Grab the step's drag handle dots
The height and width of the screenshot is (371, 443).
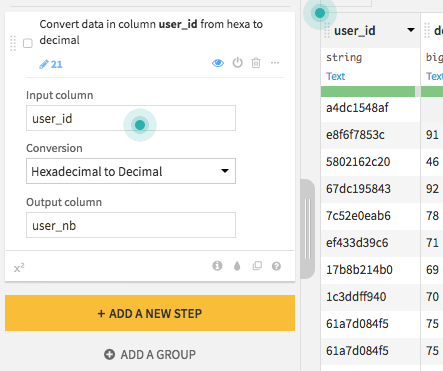click(13, 43)
